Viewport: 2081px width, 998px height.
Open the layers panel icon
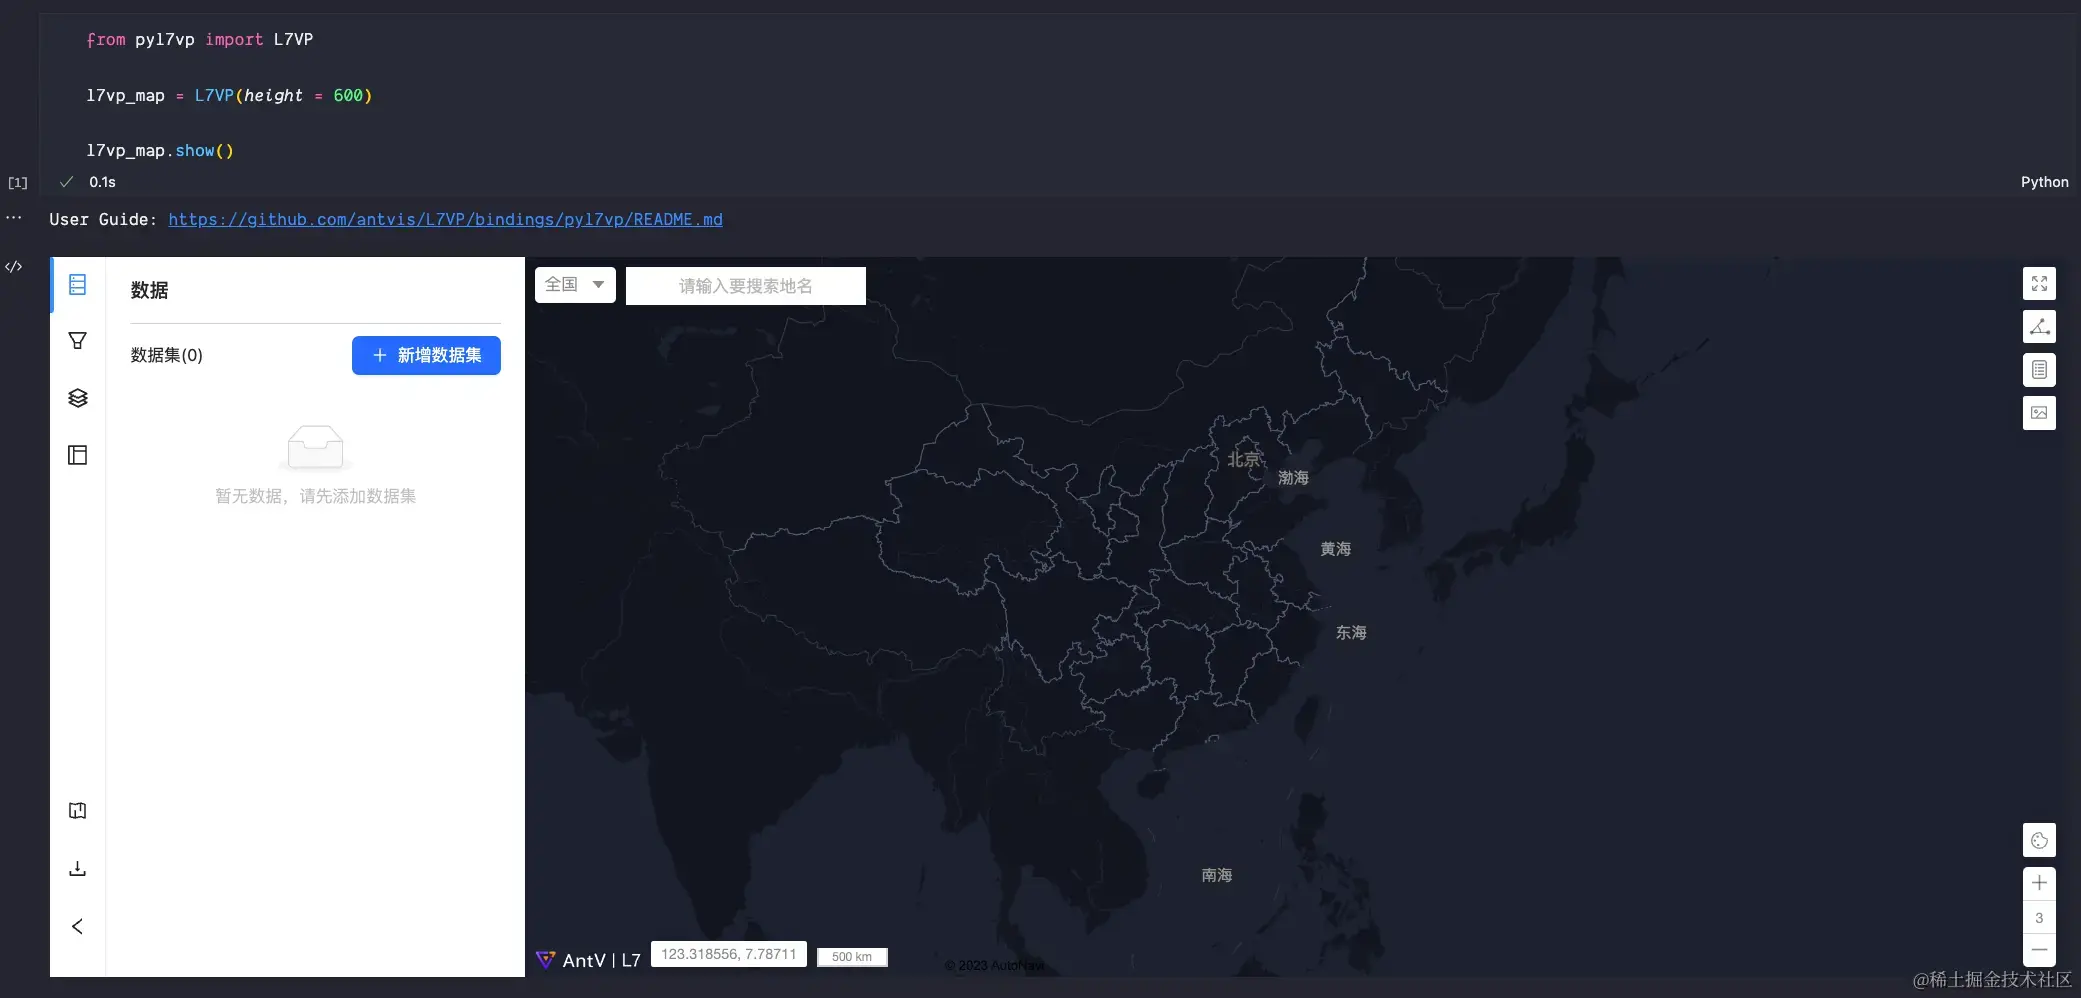click(77, 397)
